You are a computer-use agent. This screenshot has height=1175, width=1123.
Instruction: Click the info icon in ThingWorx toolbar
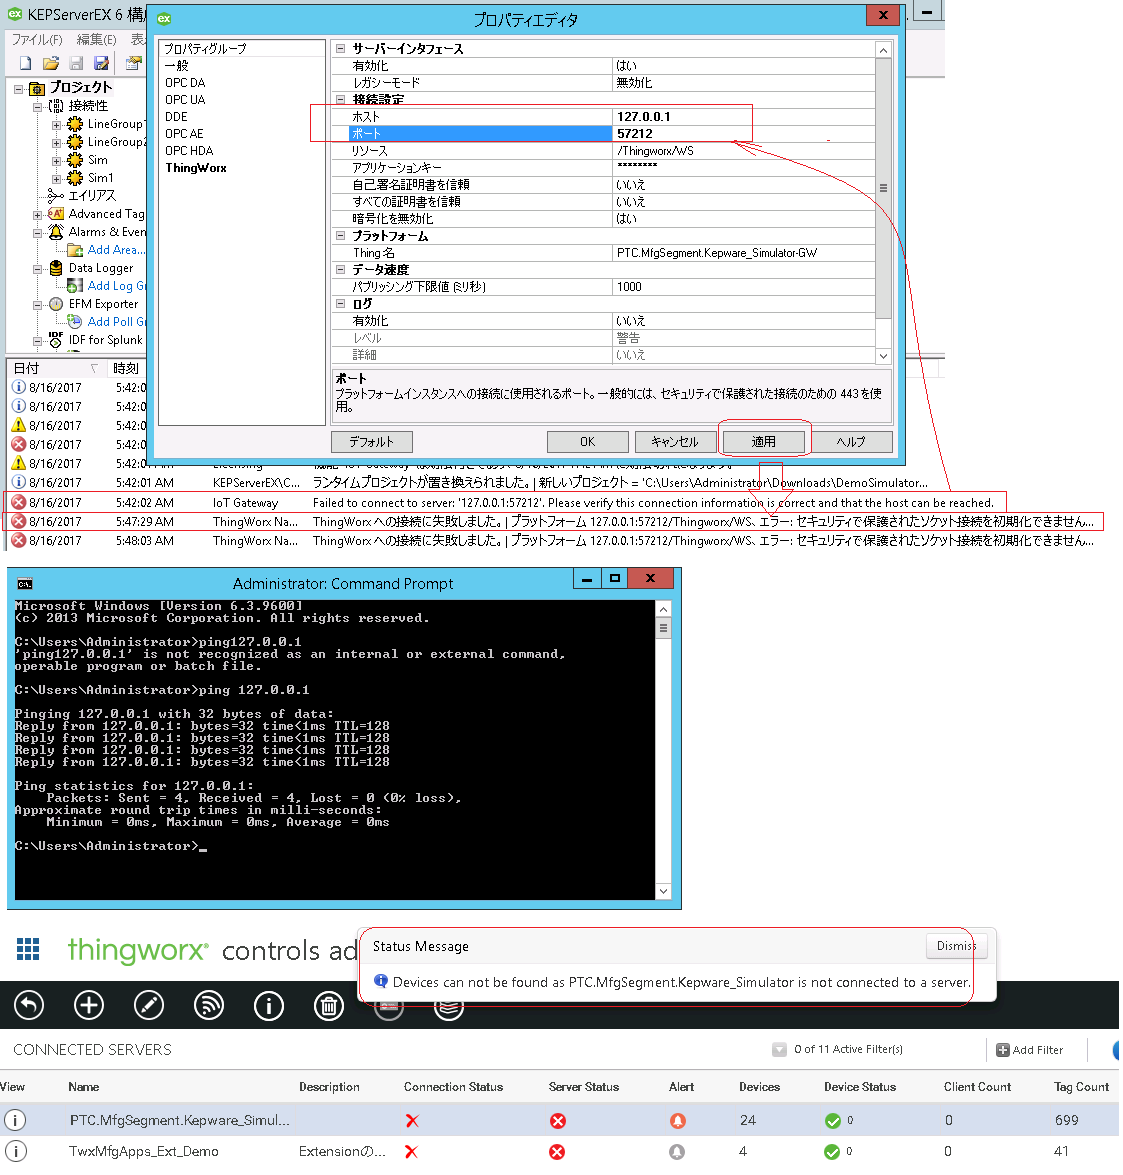tap(269, 1005)
